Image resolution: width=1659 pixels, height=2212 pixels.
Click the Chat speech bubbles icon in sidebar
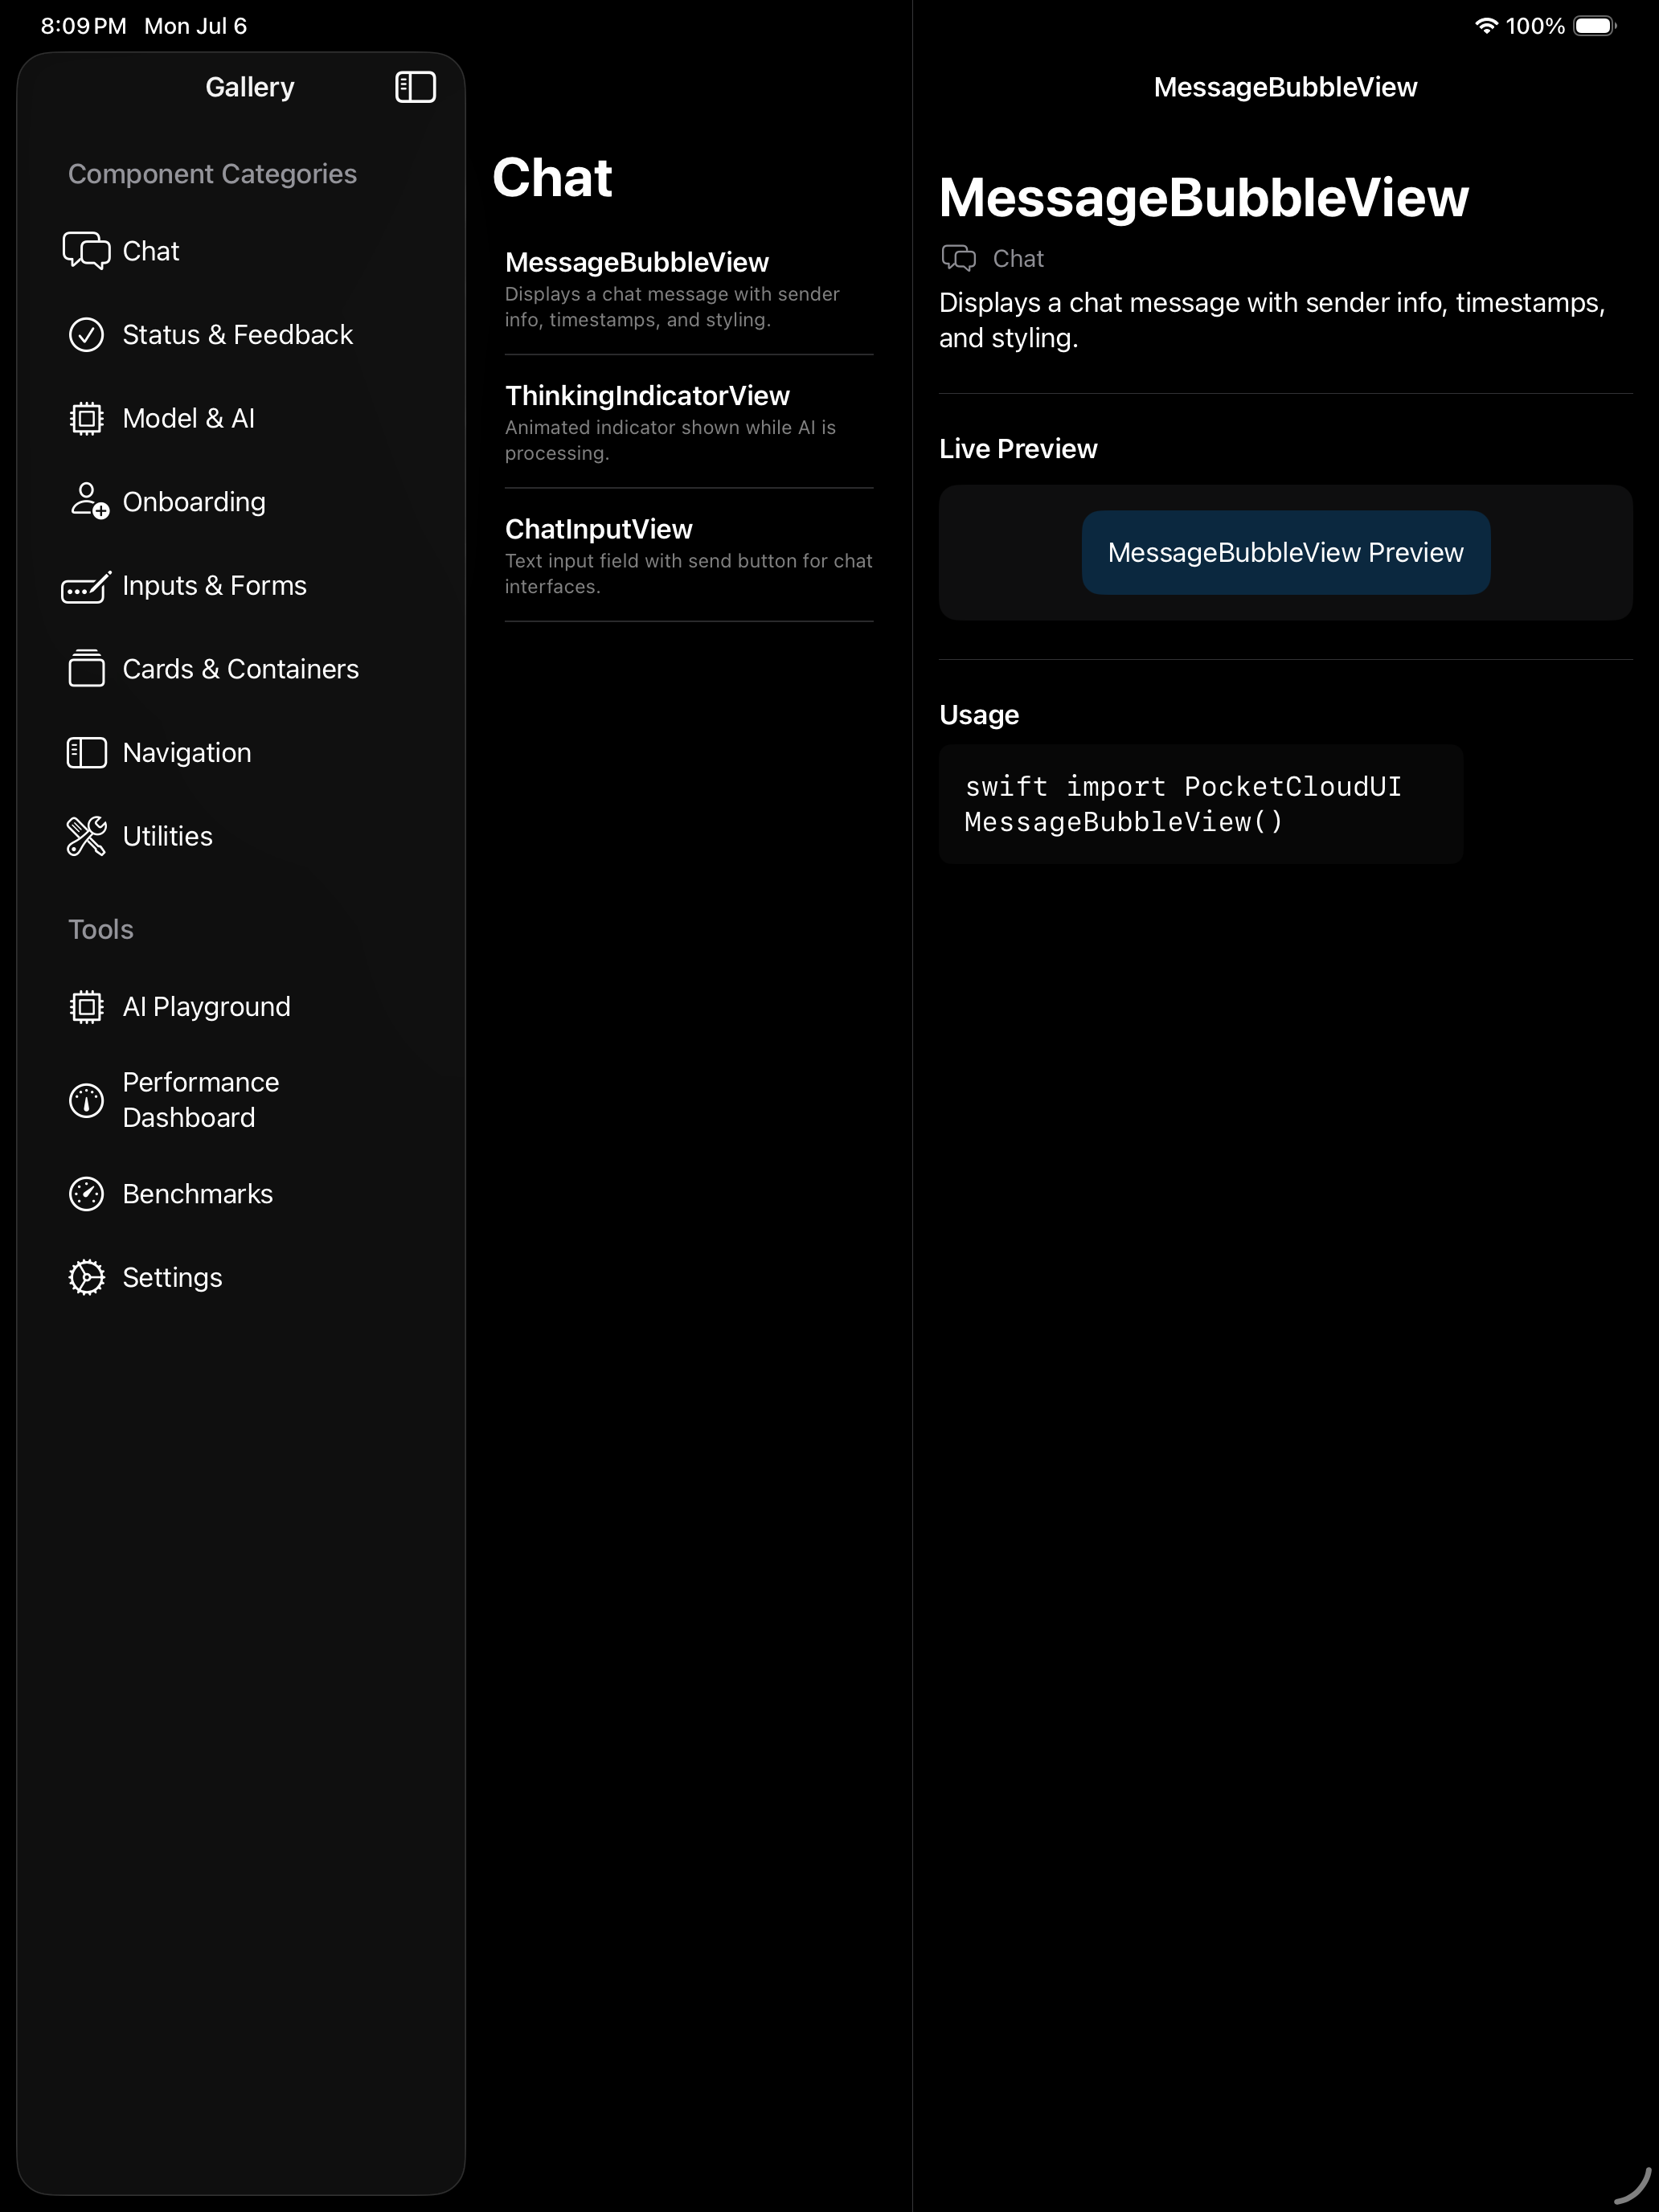pos(87,250)
